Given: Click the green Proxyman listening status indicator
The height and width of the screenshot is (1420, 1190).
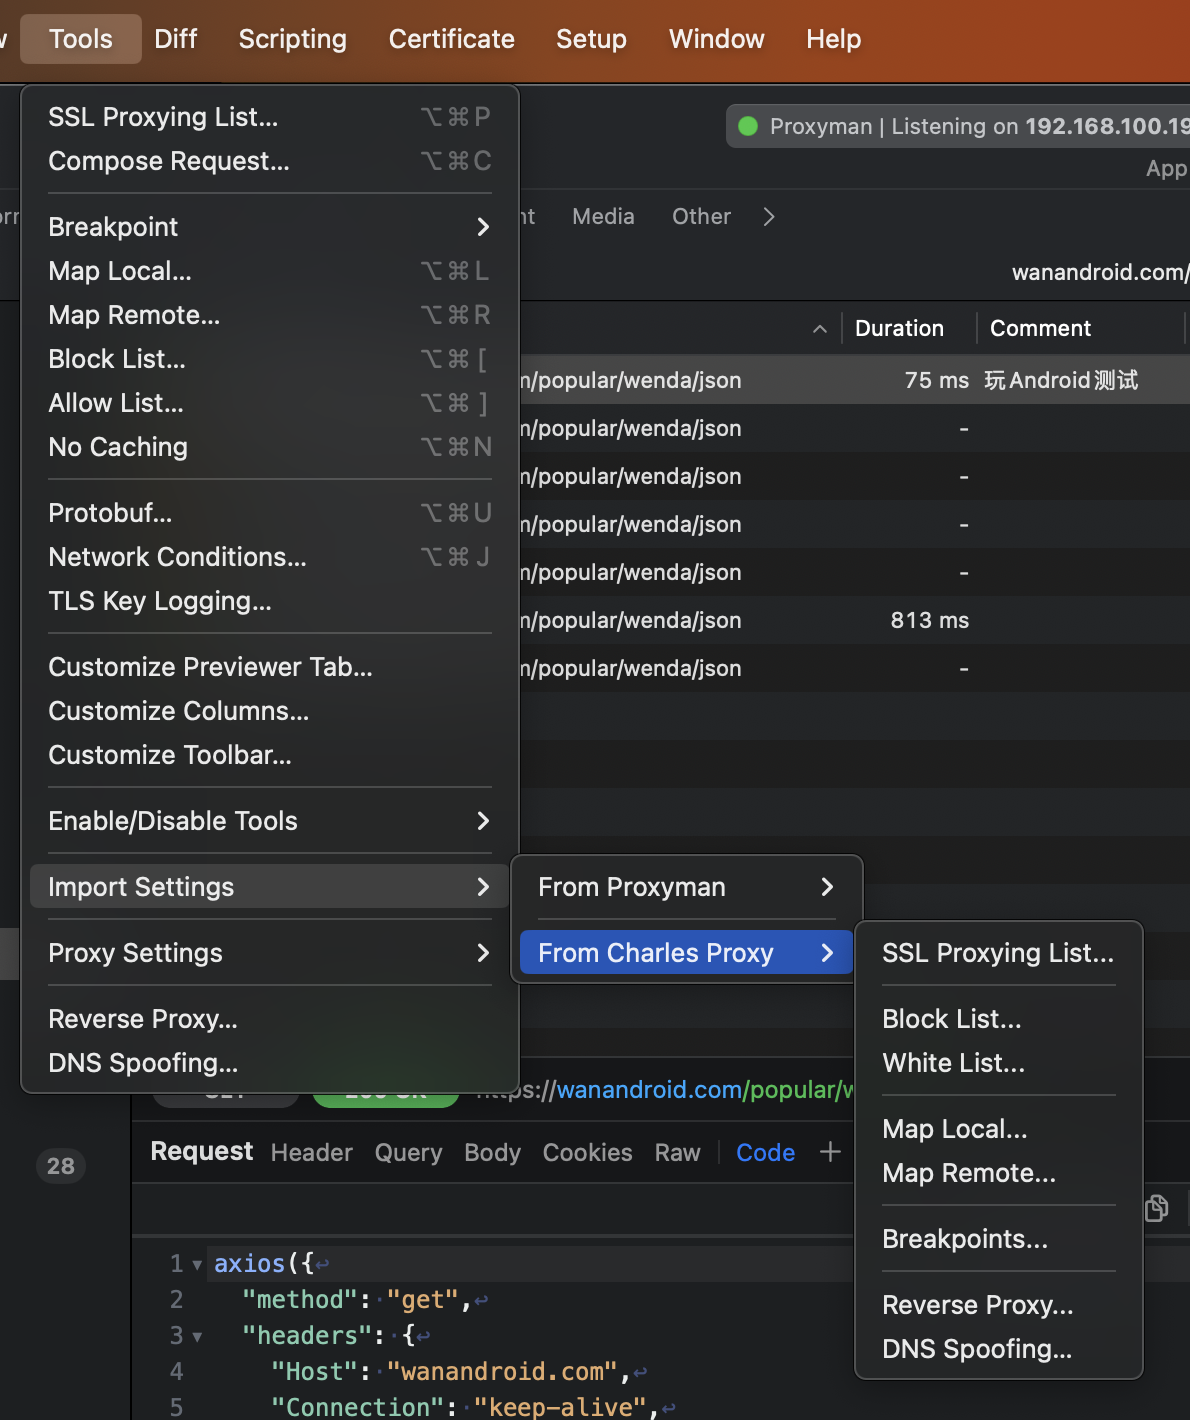Looking at the screenshot, I should pos(747,126).
